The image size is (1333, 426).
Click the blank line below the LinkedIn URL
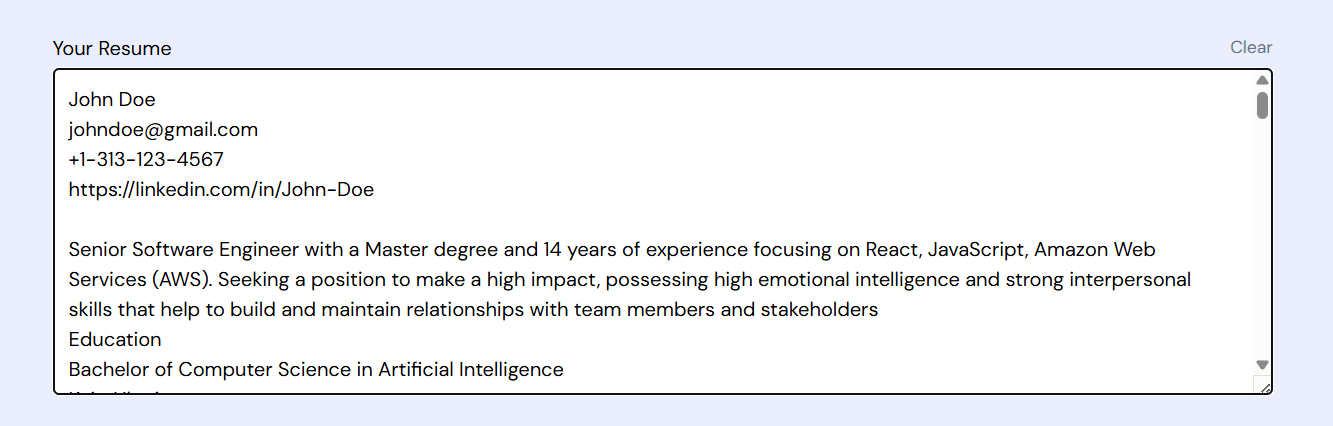[x=400, y=220]
